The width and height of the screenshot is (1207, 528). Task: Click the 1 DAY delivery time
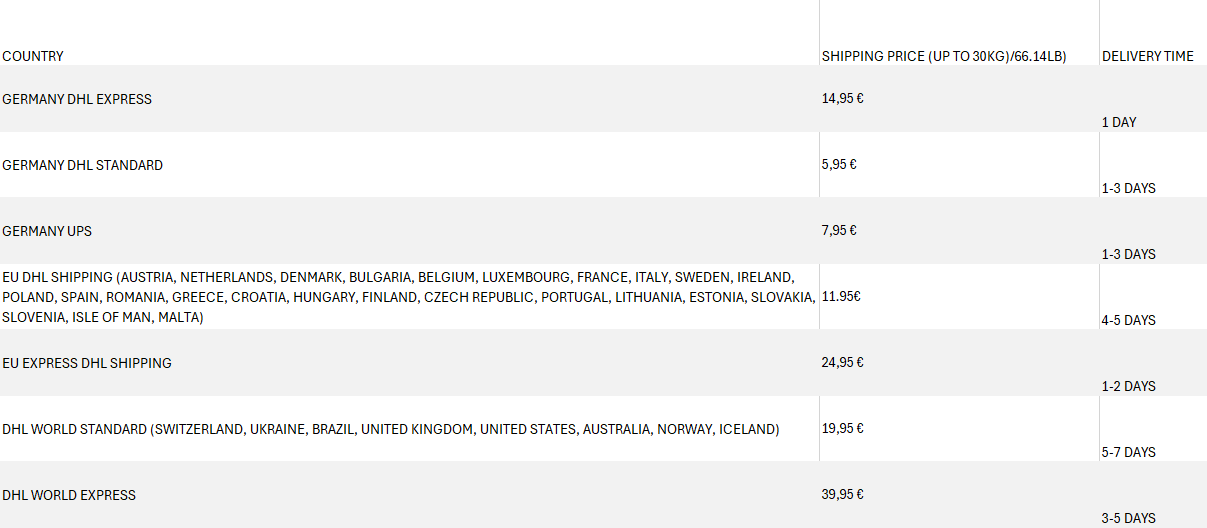(x=1119, y=122)
